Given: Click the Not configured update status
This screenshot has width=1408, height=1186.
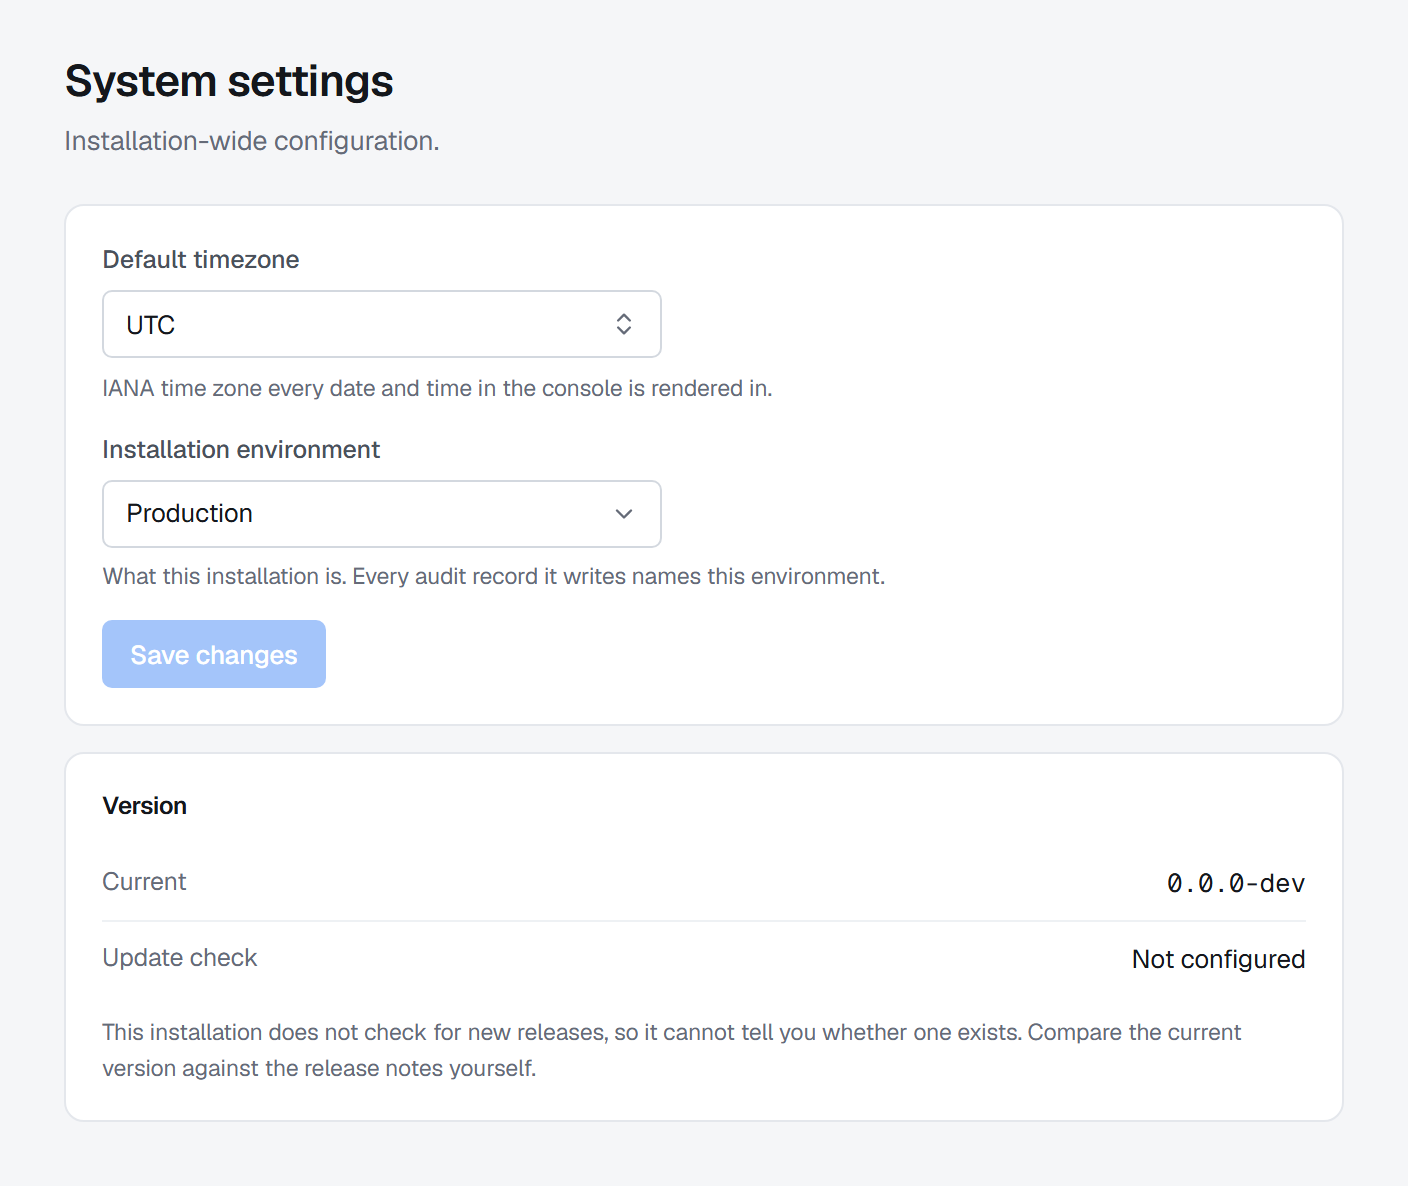Looking at the screenshot, I should 1218,959.
